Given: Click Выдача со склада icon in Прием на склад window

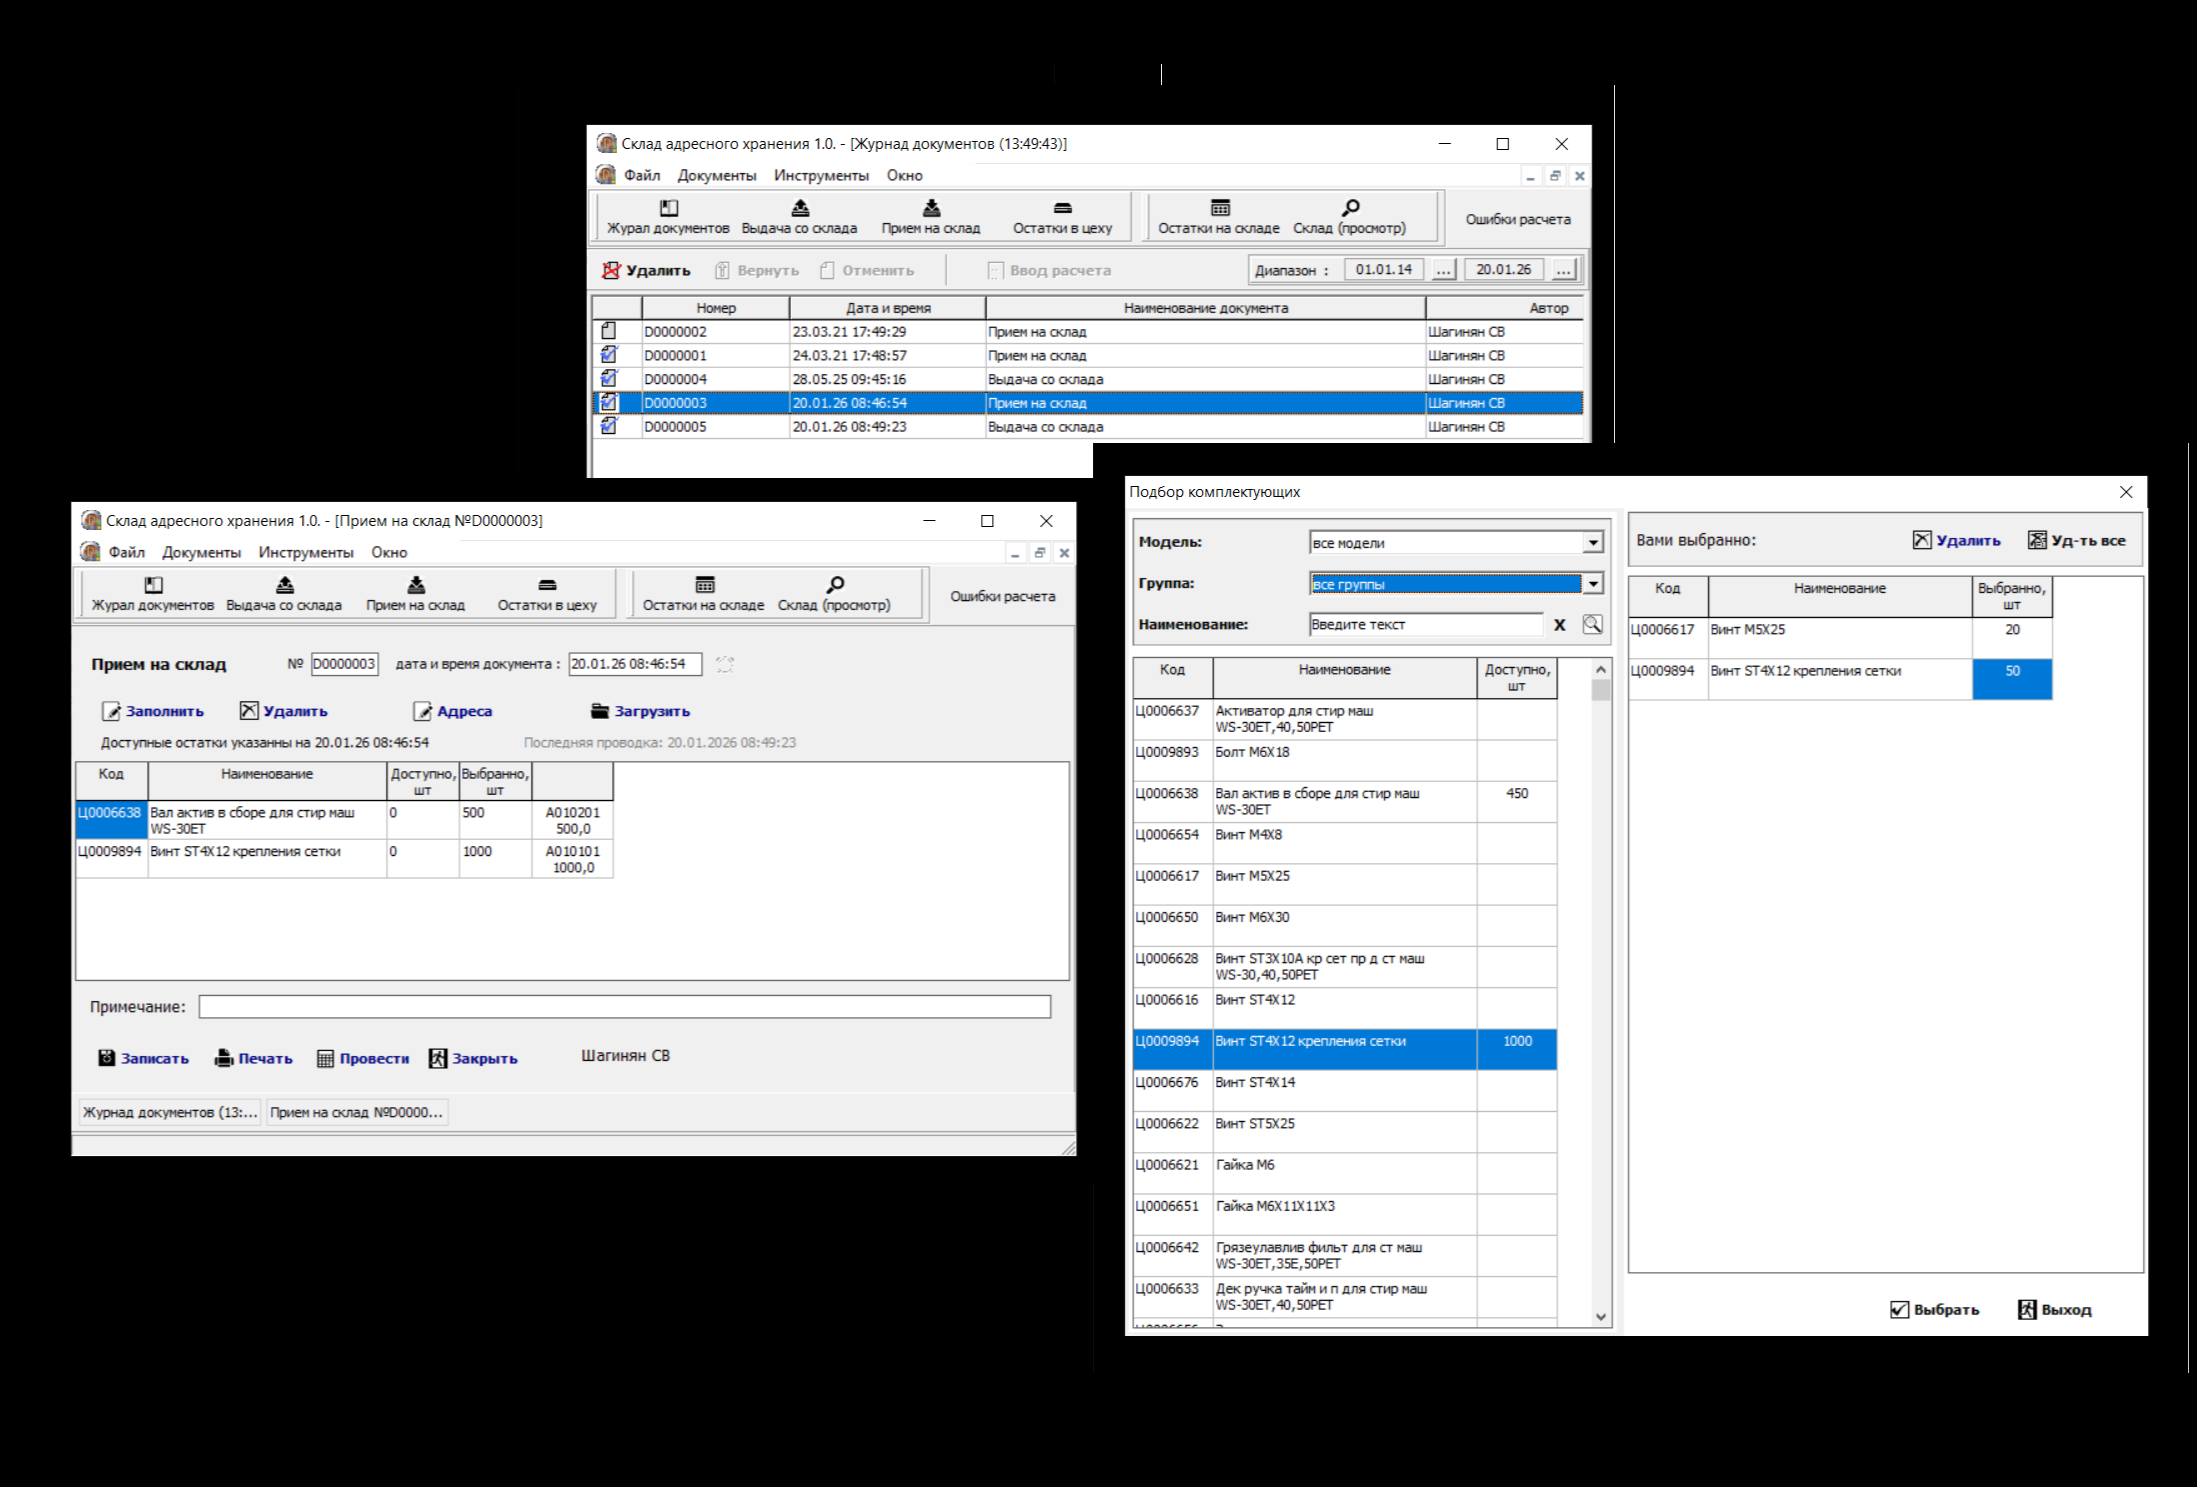Looking at the screenshot, I should pyautogui.click(x=285, y=585).
